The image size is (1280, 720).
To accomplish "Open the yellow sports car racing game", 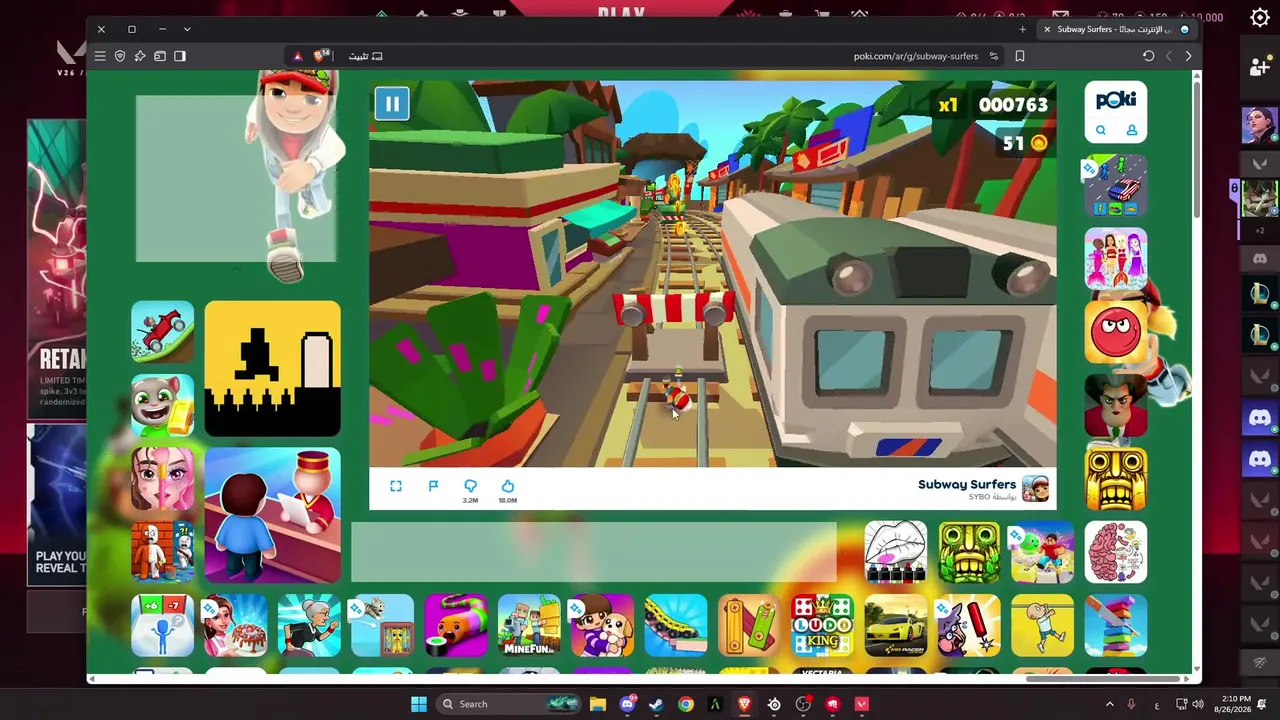I will (x=896, y=625).
